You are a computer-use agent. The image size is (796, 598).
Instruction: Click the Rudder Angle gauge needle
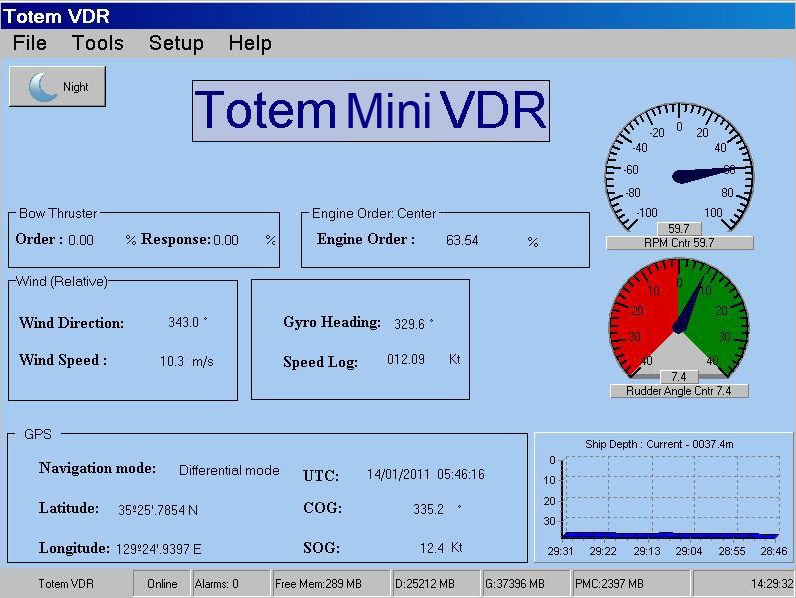coord(689,306)
